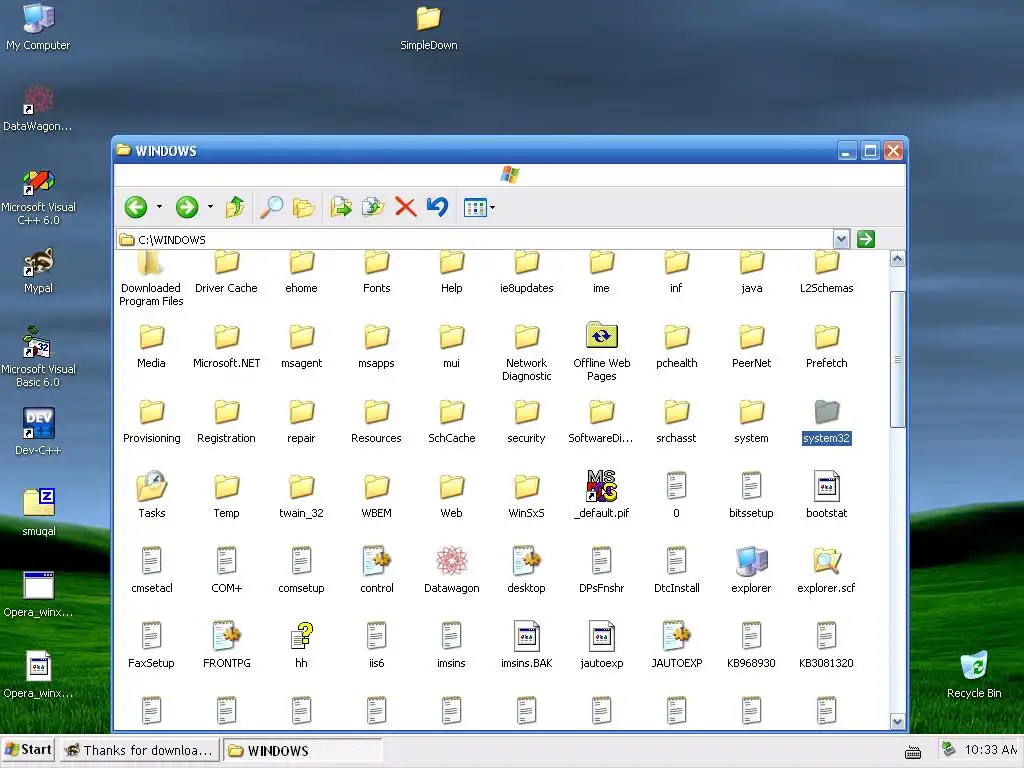The width and height of the screenshot is (1024, 768).
Task: Select the smuqal zip file icon
Action: pos(39,512)
